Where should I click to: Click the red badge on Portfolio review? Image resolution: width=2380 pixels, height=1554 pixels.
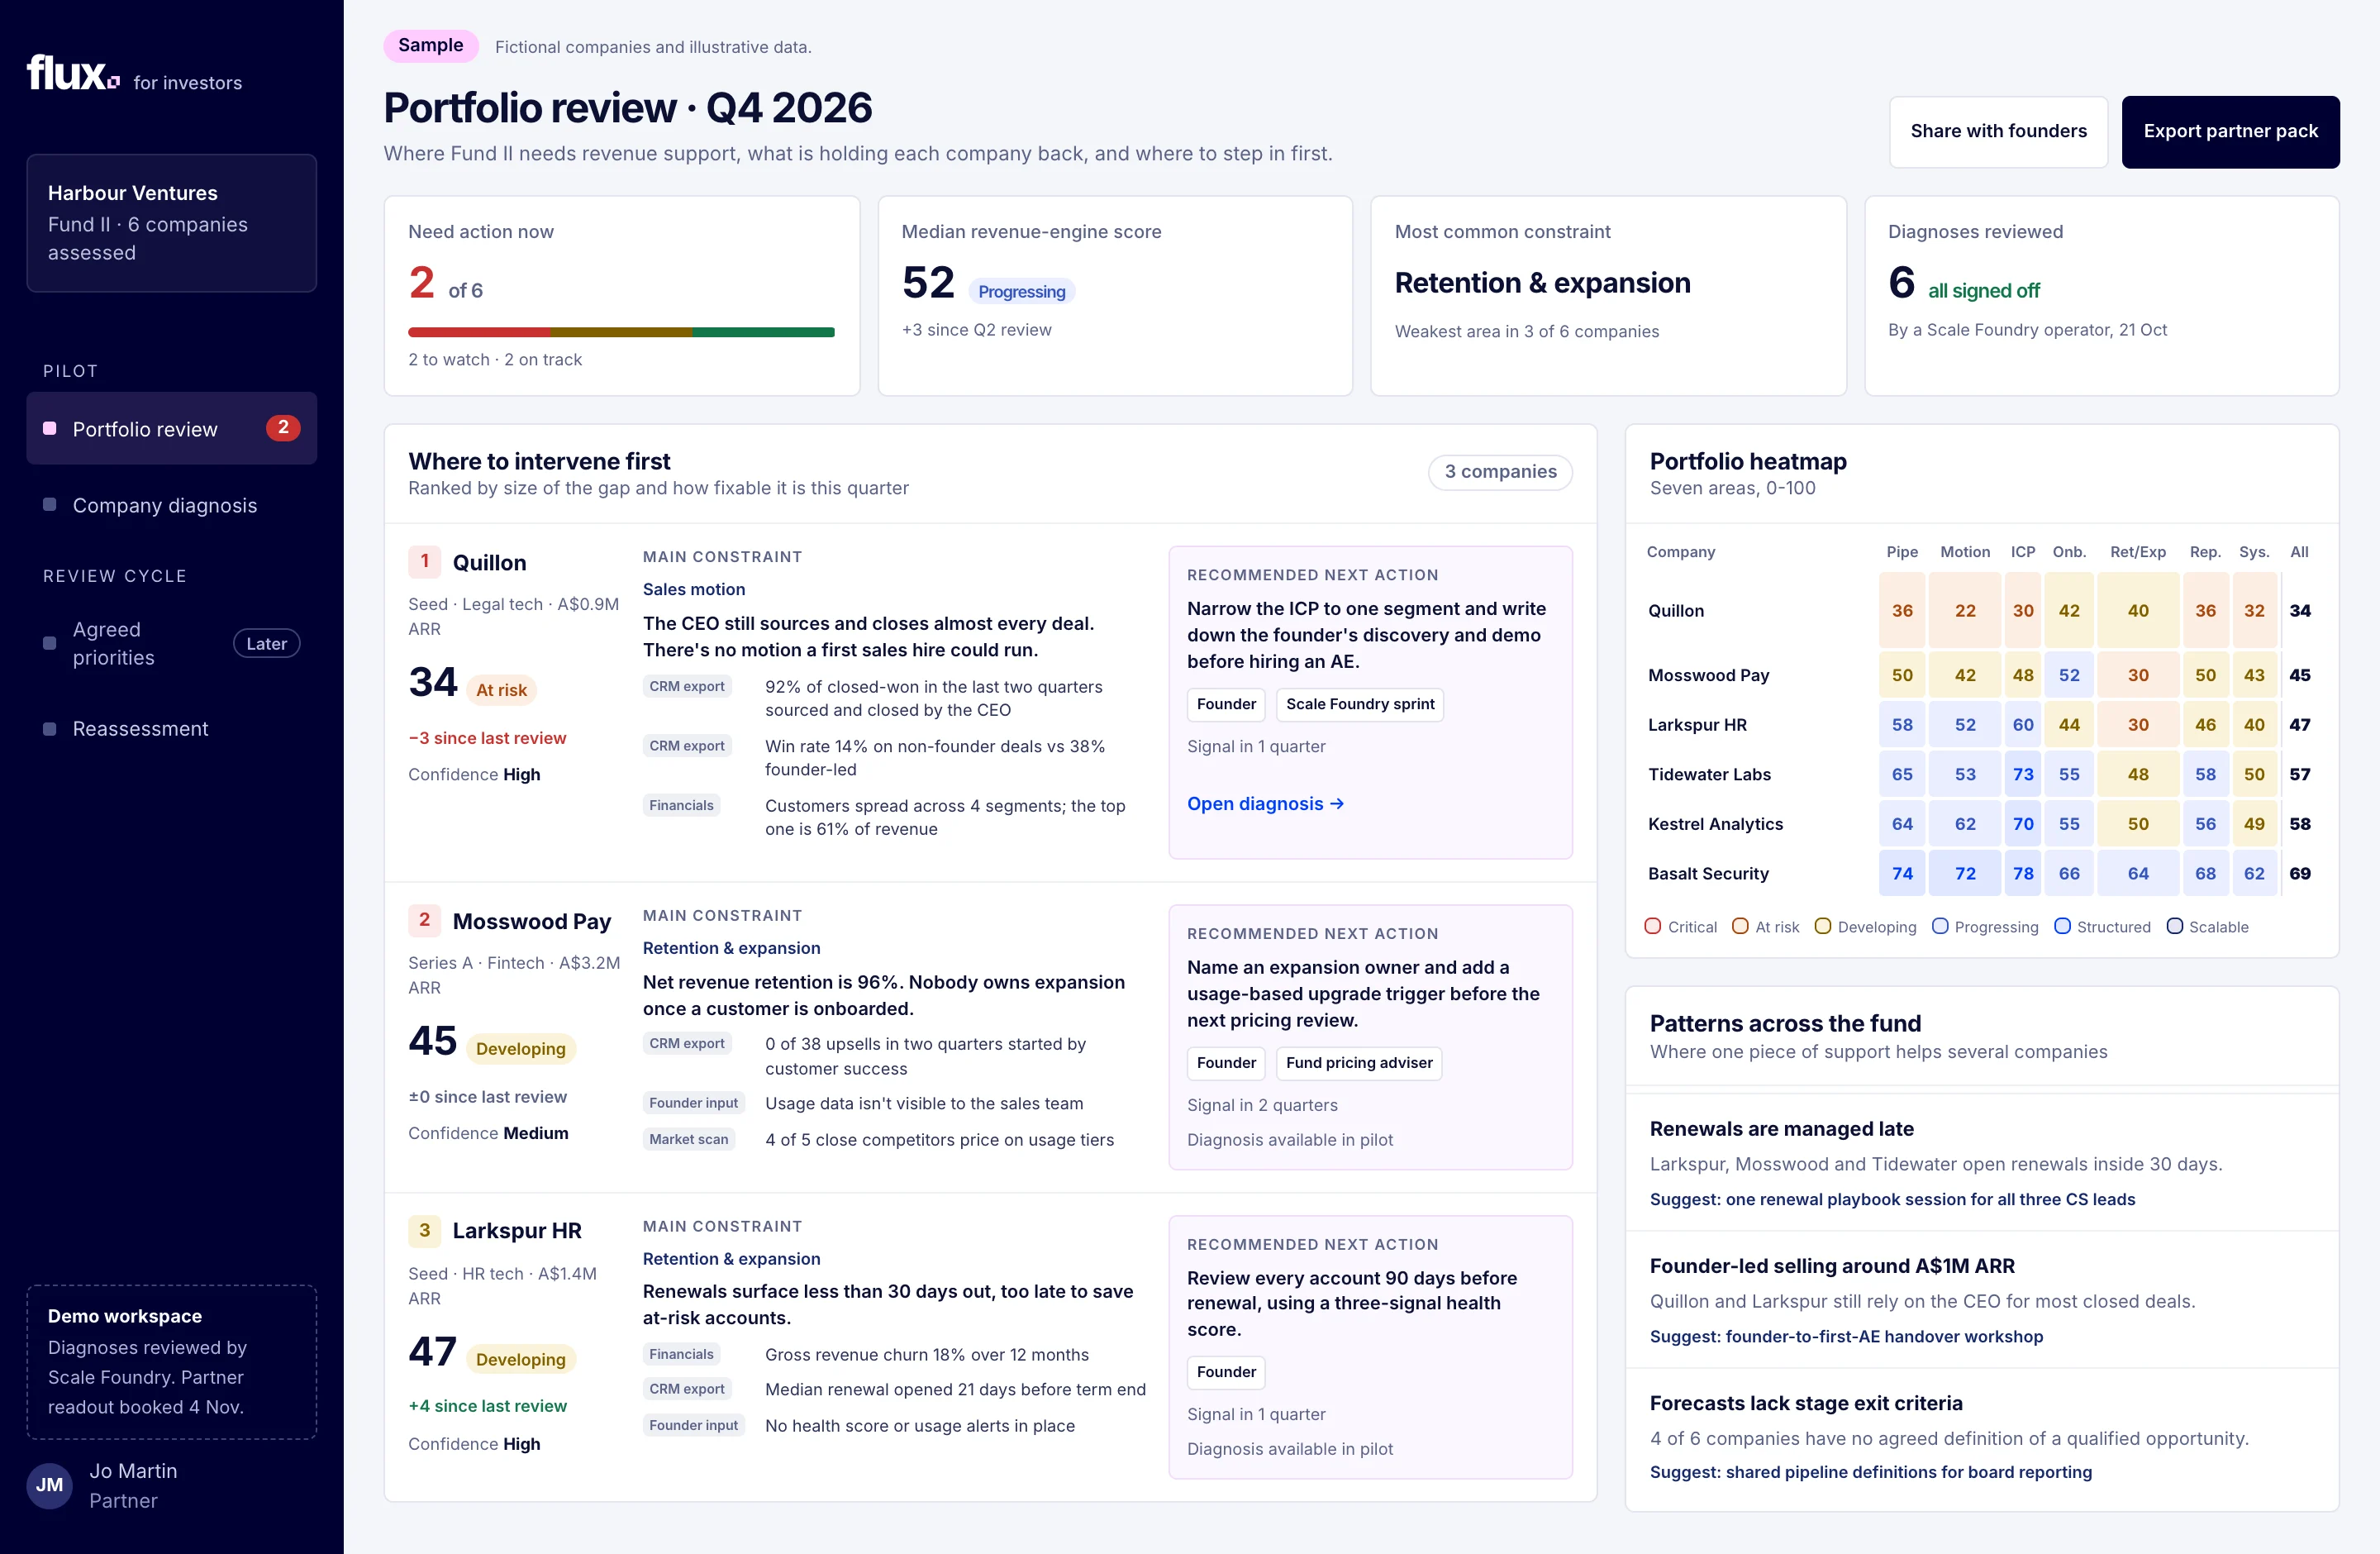click(x=283, y=428)
